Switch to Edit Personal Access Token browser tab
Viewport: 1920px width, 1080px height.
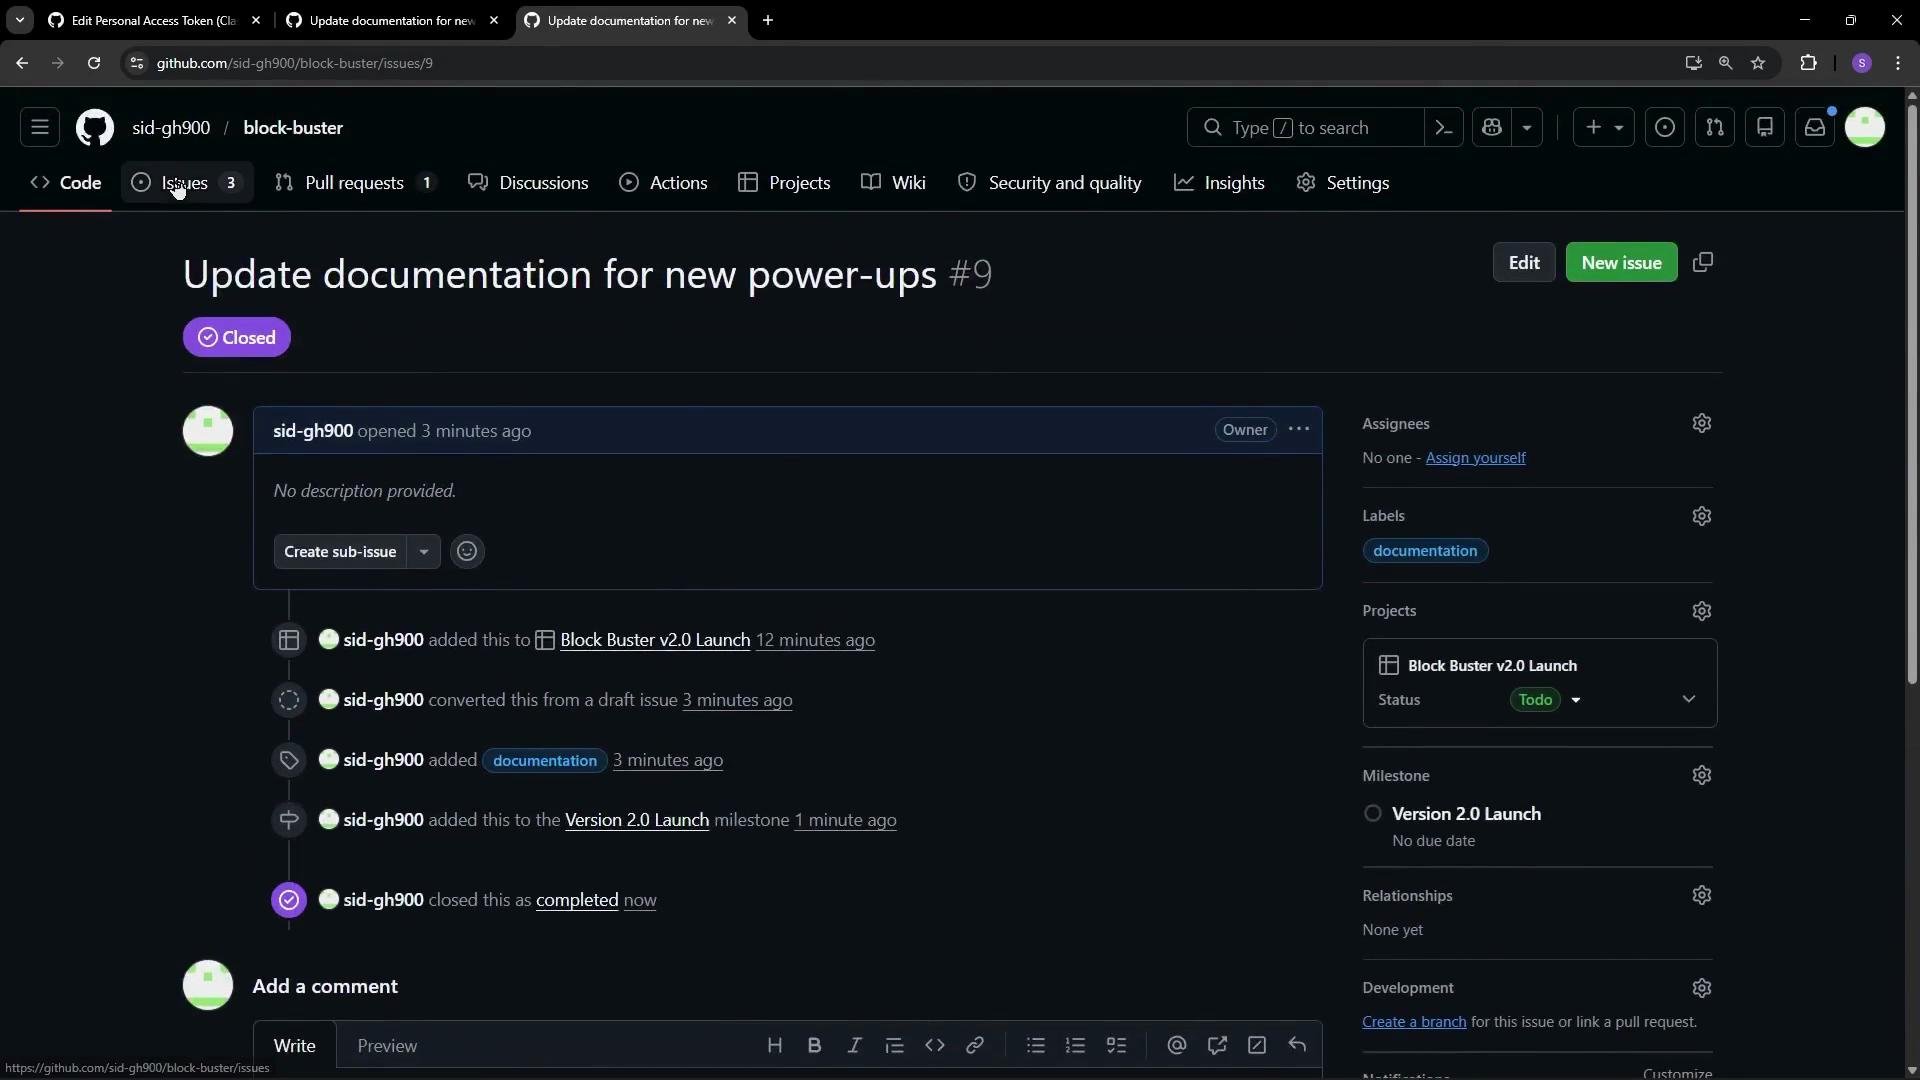(153, 20)
